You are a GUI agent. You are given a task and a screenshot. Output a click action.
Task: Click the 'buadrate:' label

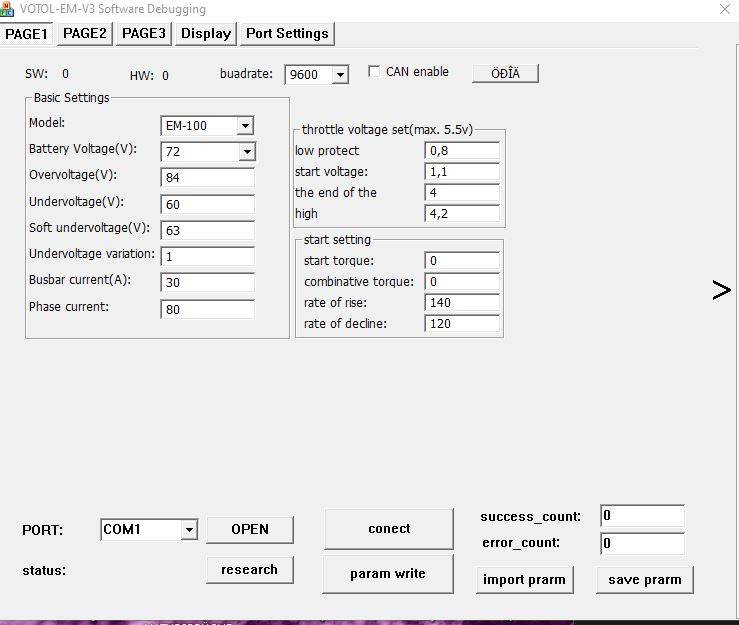pyautogui.click(x=246, y=74)
